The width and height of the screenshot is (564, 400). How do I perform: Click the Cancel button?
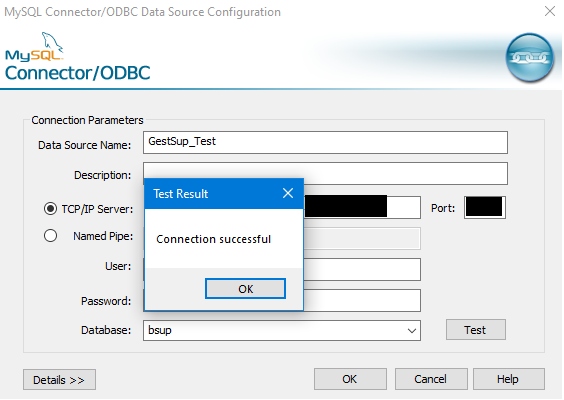coord(431,379)
